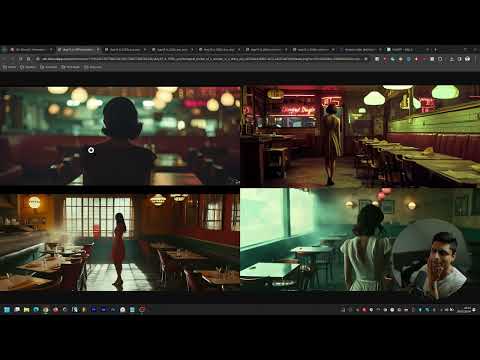
Task: Click the browser address bar URL
Action: pyautogui.click(x=202, y=59)
